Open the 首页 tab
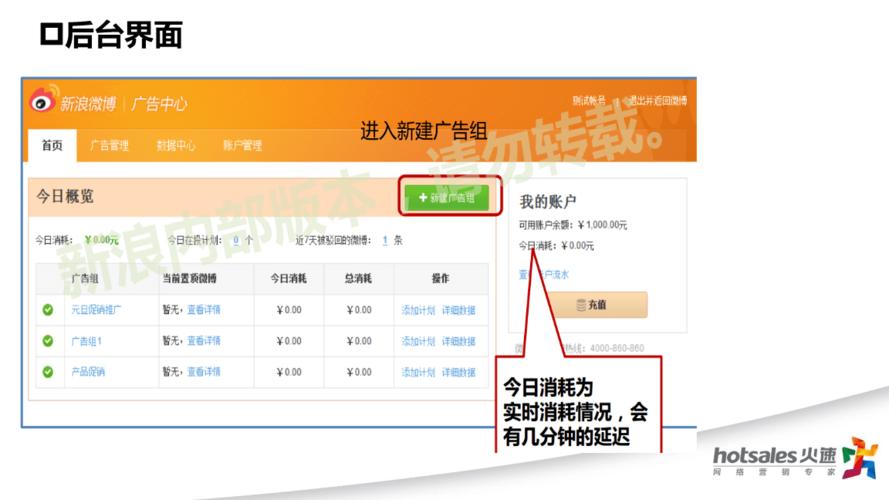889x500 pixels. (x=52, y=146)
